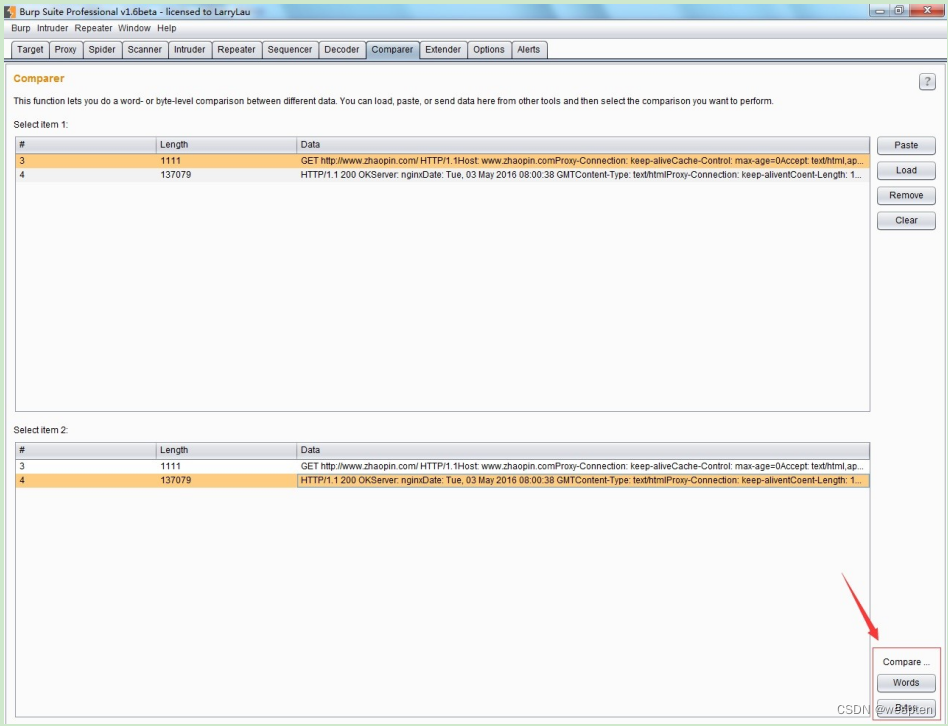Click length 137079 cell in item 2 table
Screen dimensions: 948x726
[x=226, y=480]
